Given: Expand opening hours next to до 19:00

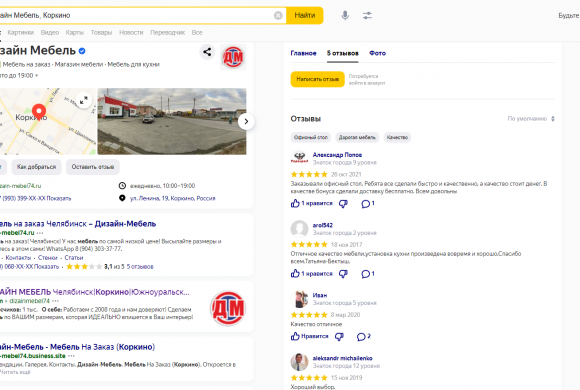Looking at the screenshot, I should [37, 75].
